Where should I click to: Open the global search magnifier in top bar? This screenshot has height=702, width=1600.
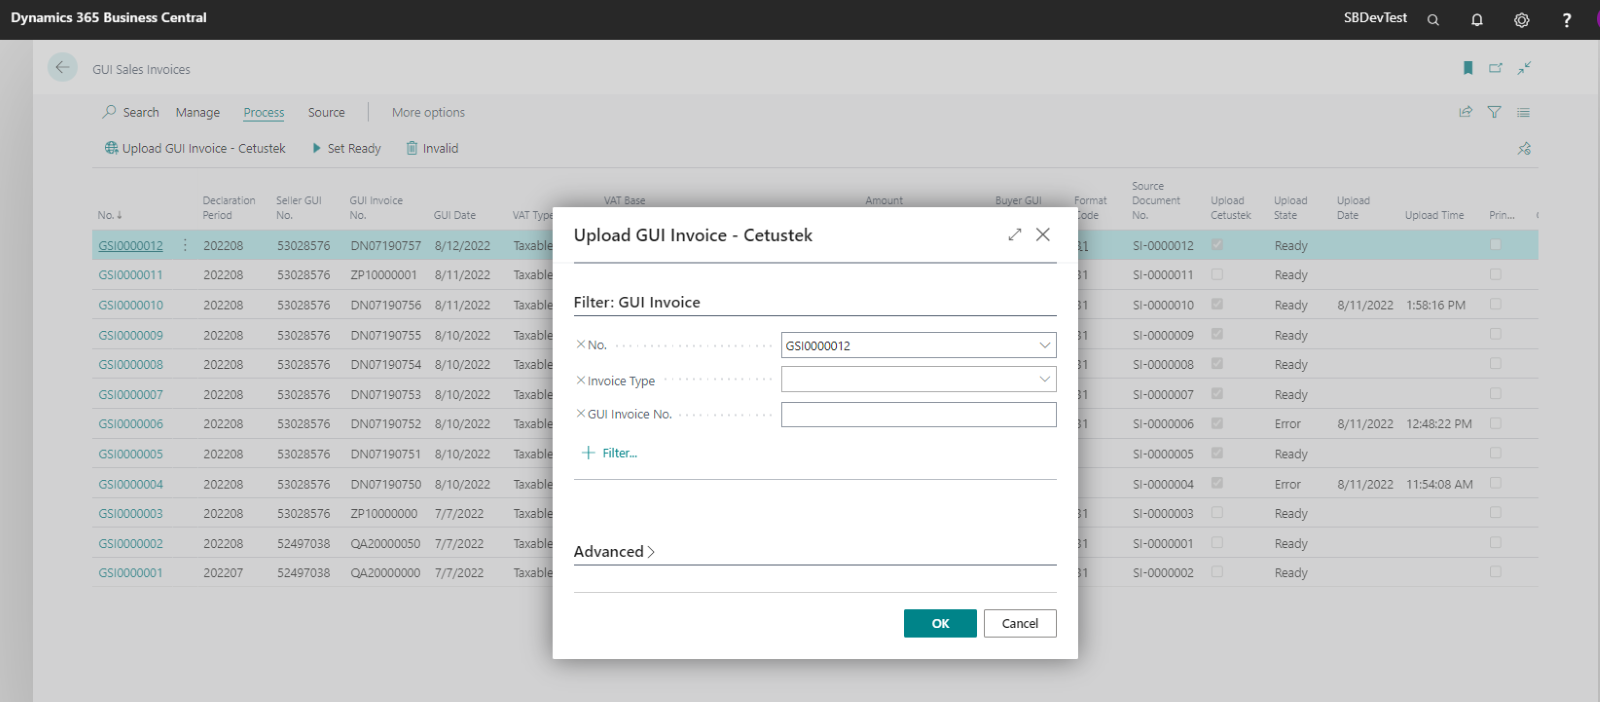pyautogui.click(x=1433, y=19)
